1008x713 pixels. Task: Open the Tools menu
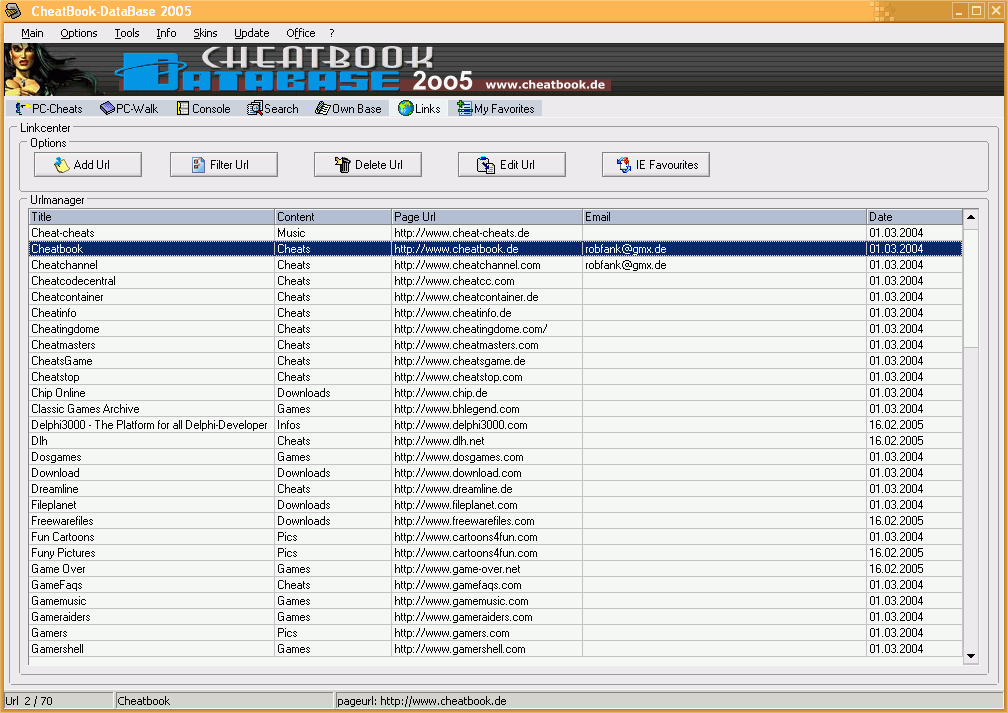pyautogui.click(x=127, y=33)
